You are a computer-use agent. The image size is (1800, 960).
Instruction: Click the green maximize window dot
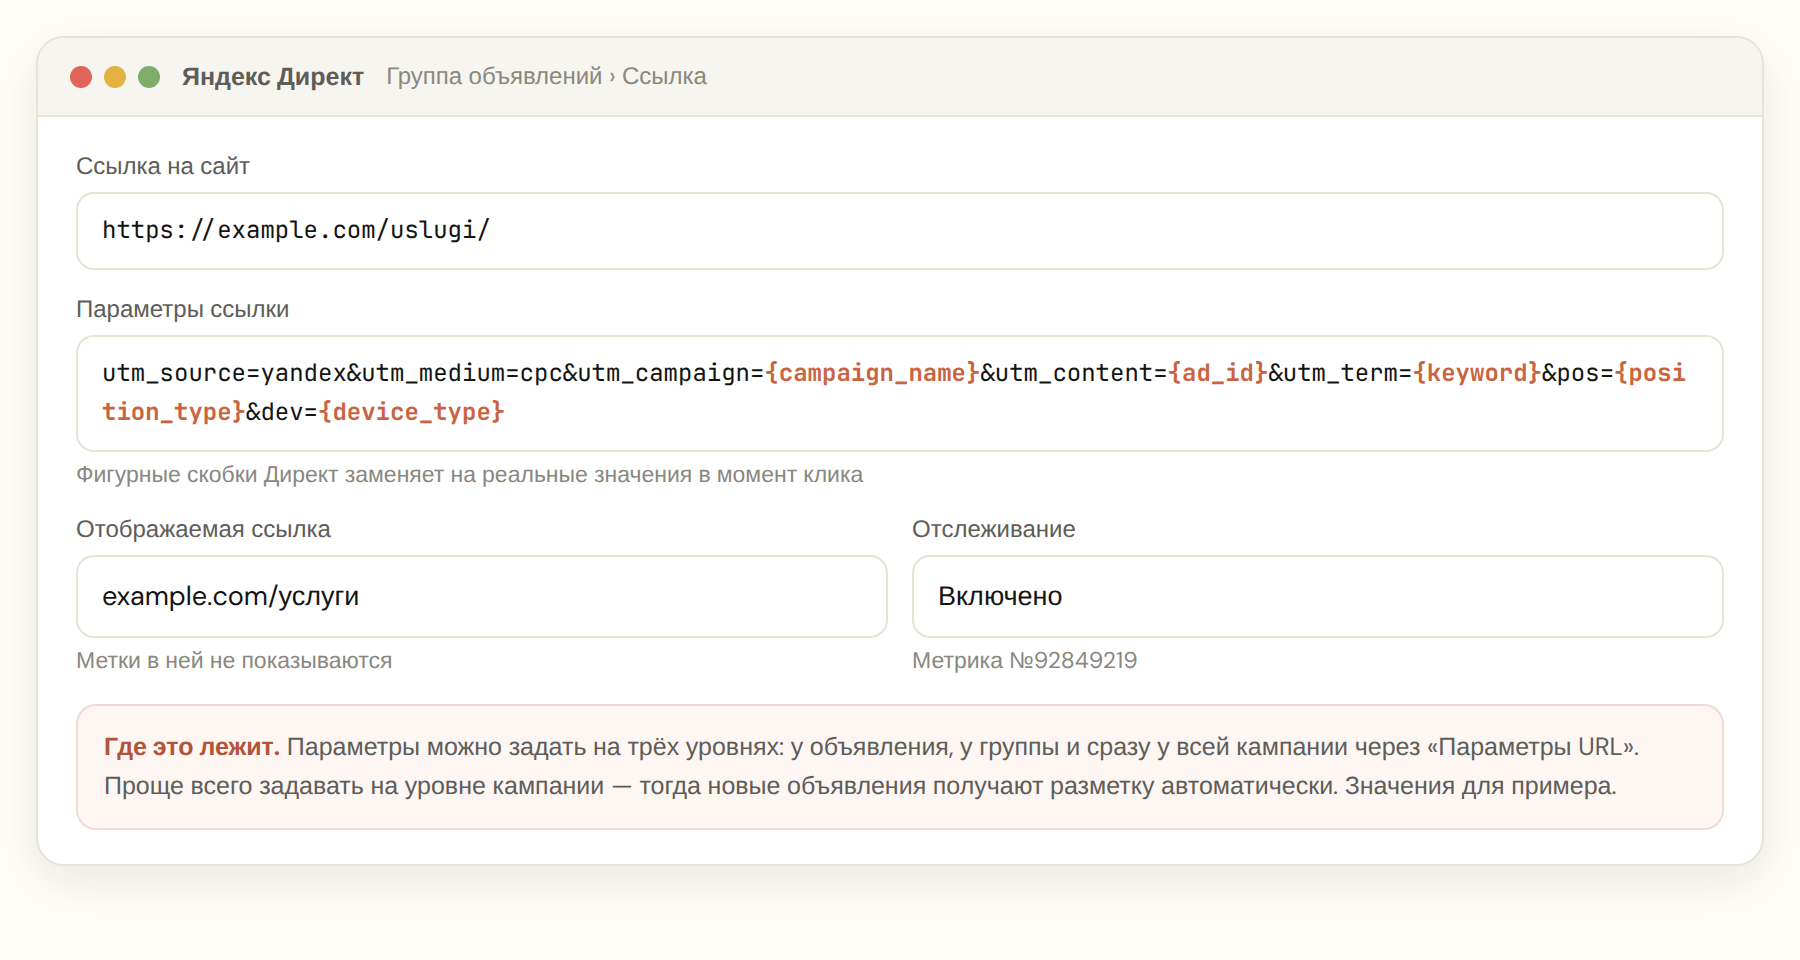point(149,77)
